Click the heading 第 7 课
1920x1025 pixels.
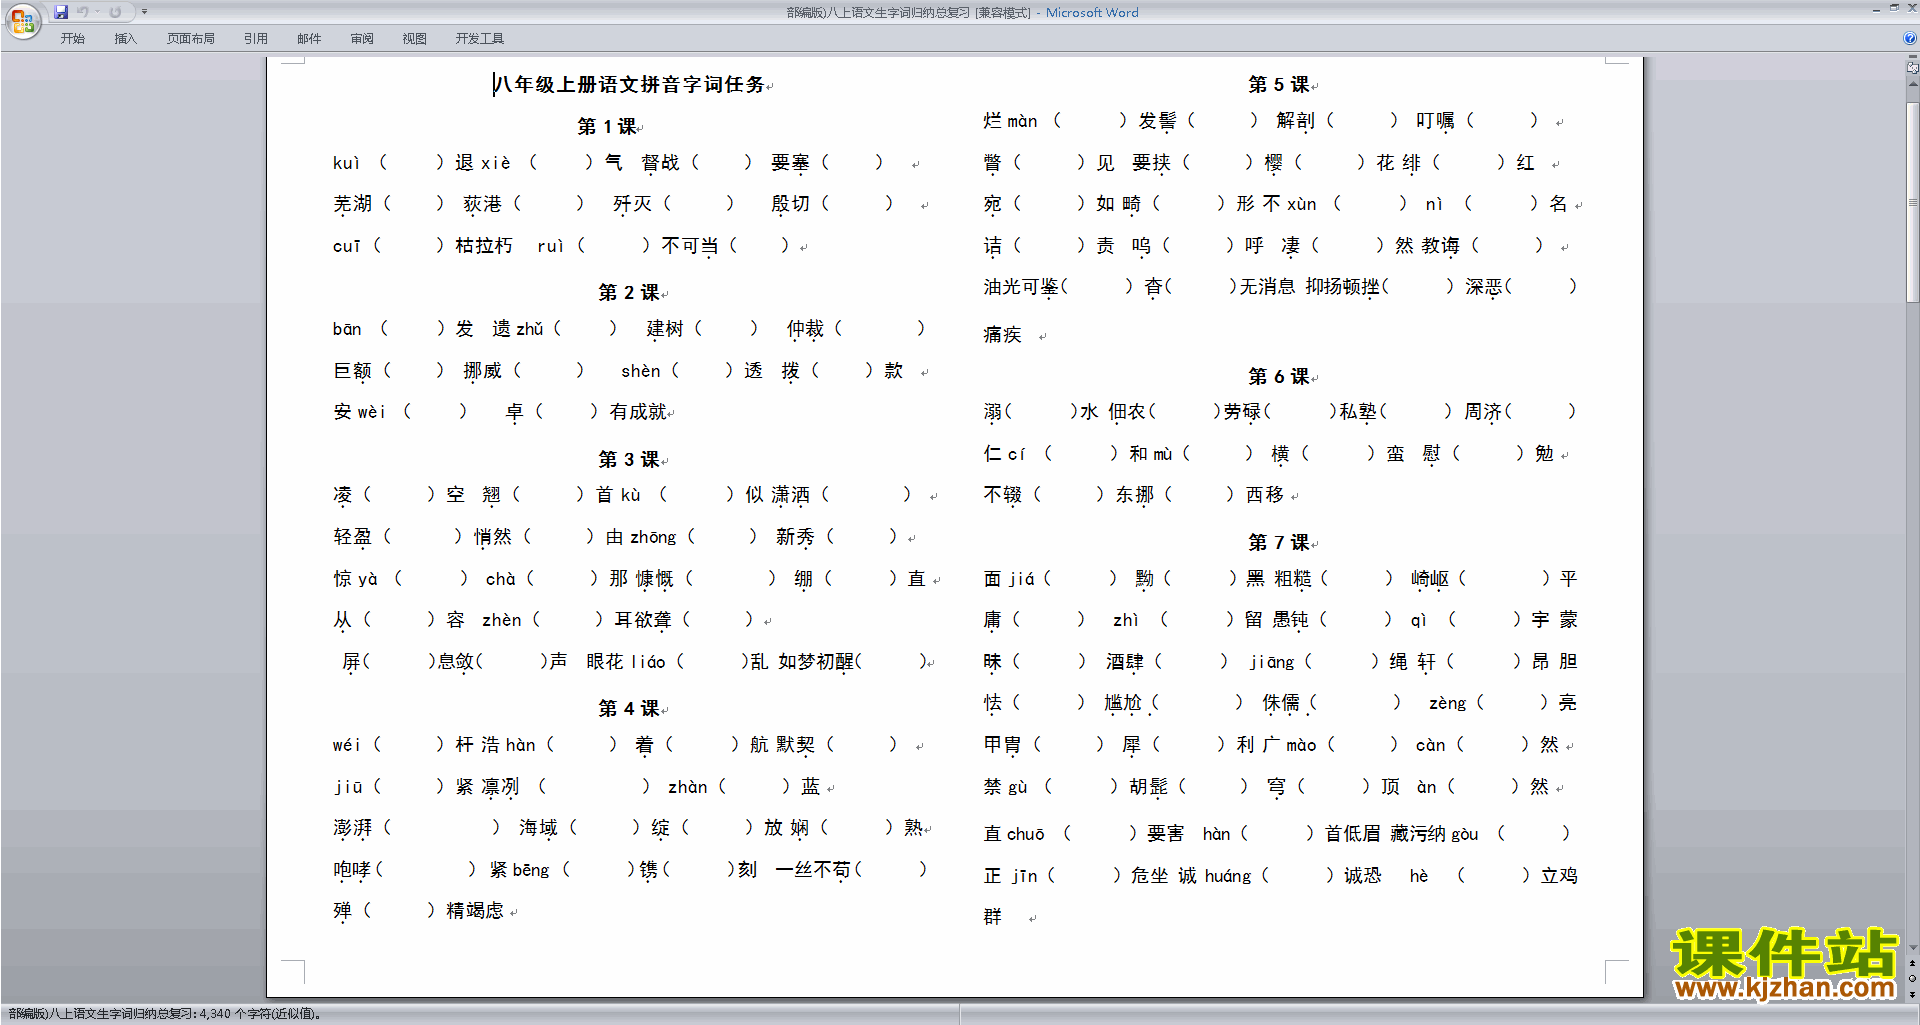(1278, 542)
